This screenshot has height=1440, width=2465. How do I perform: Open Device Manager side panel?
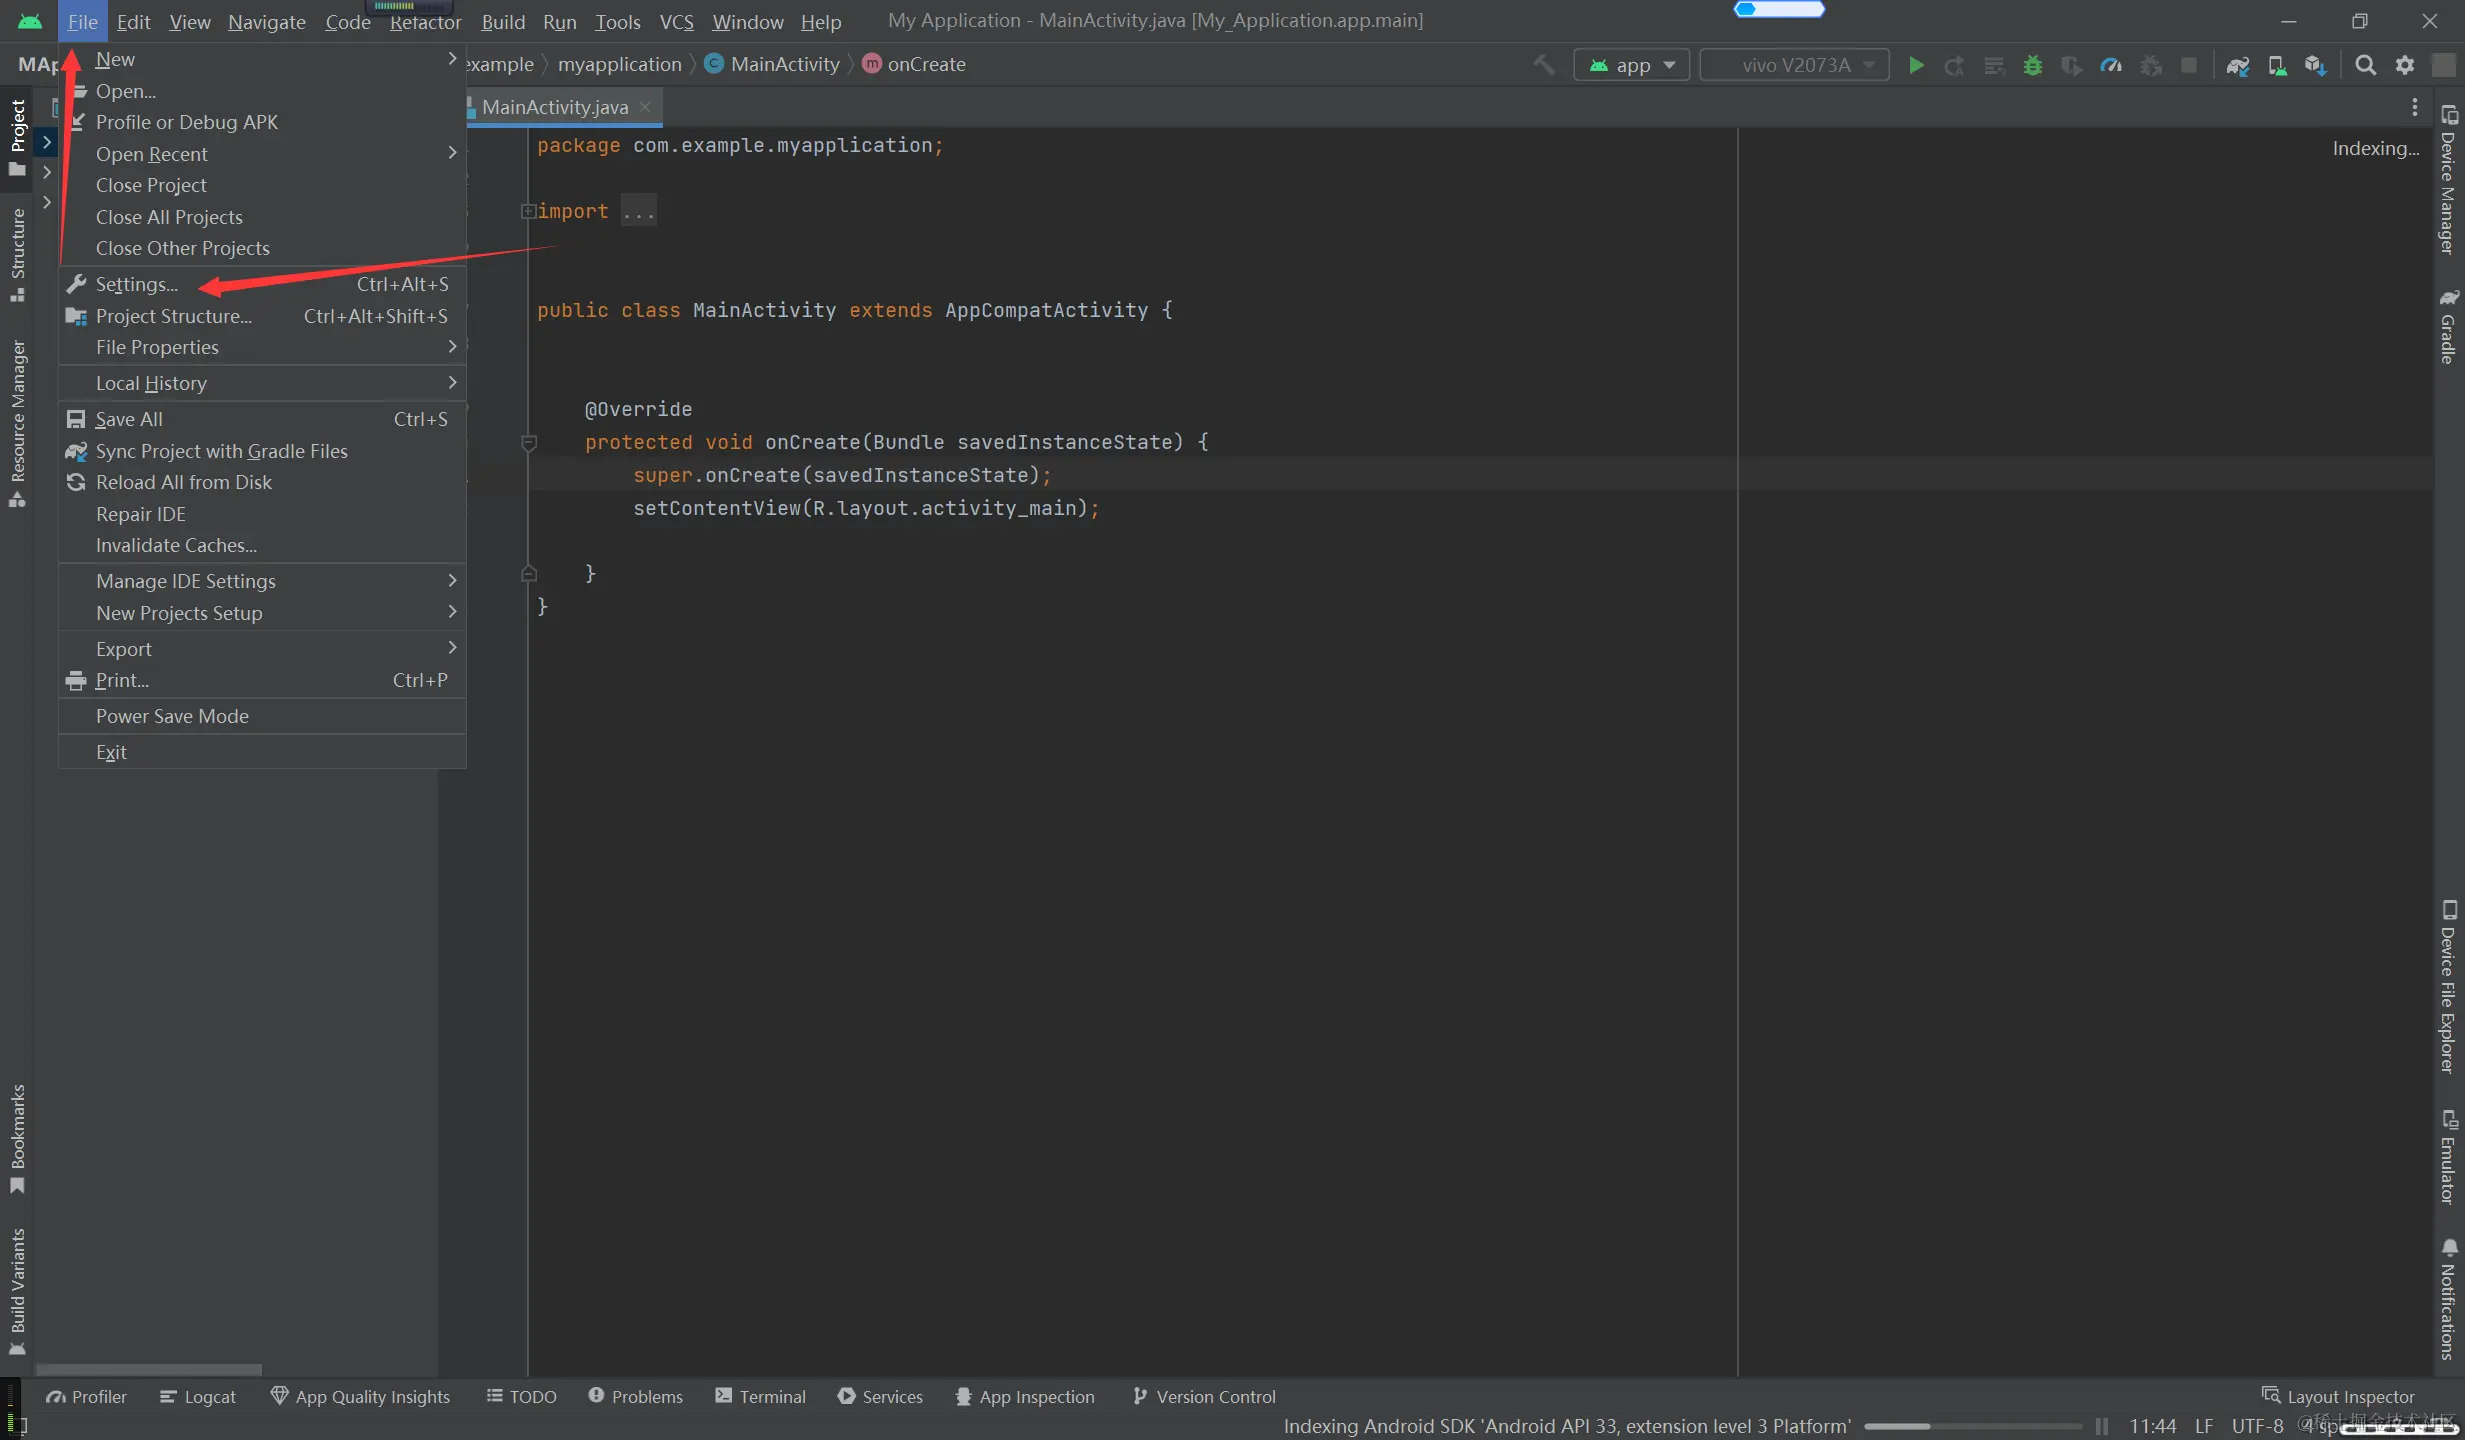tap(2448, 180)
